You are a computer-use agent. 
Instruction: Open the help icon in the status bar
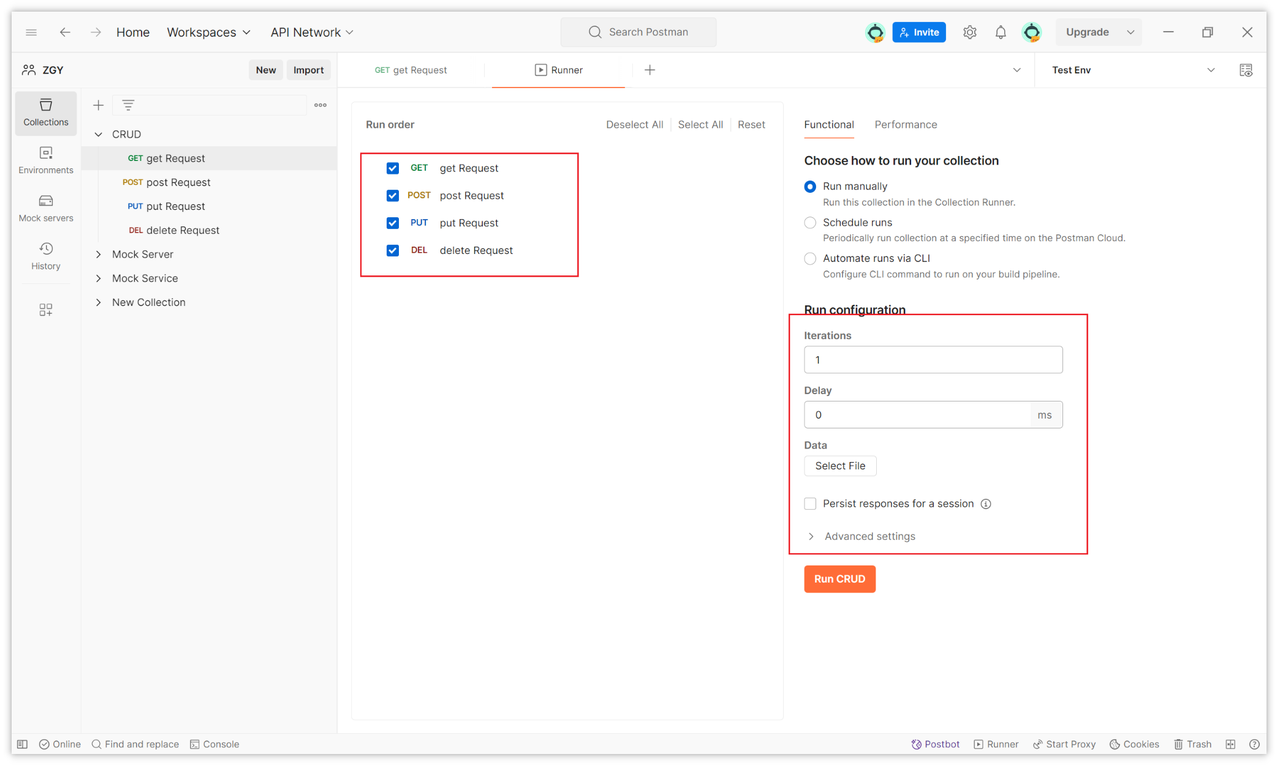(1255, 744)
